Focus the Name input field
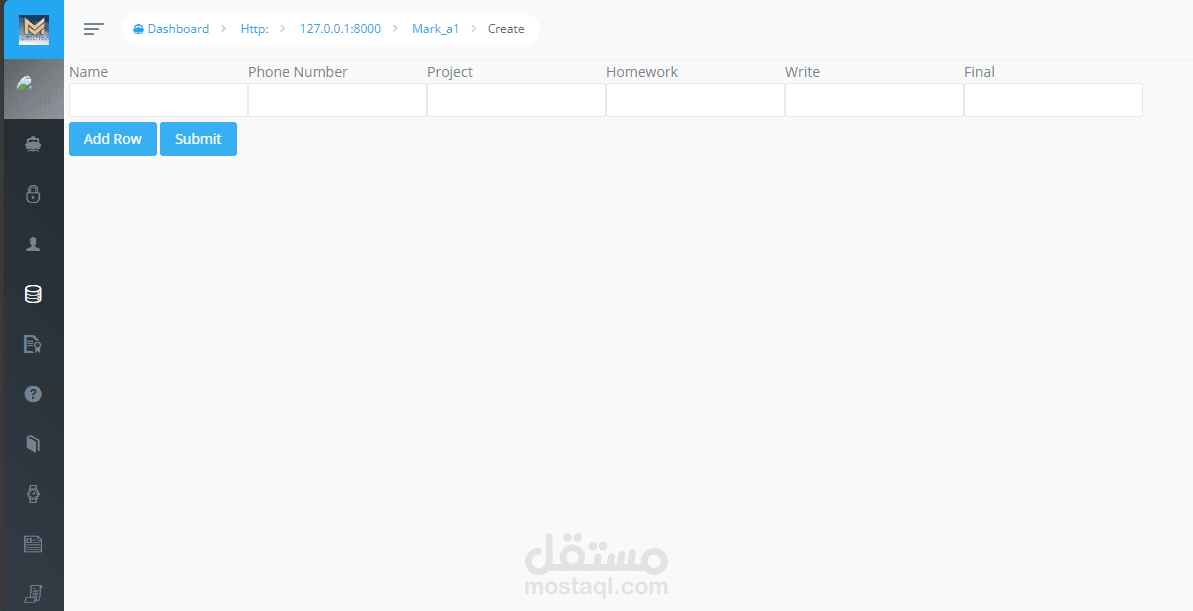The width and height of the screenshot is (1193, 611). [158, 100]
